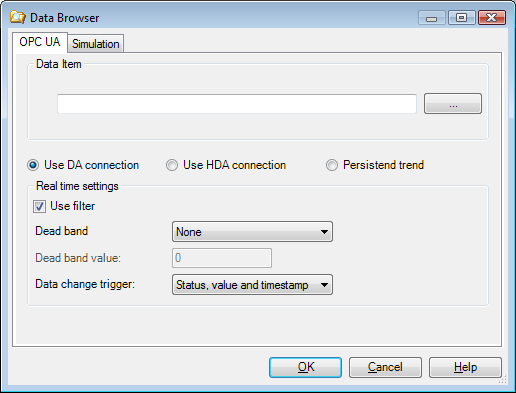This screenshot has height=393, width=516.
Task: Click the Cancel button
Action: (x=385, y=367)
